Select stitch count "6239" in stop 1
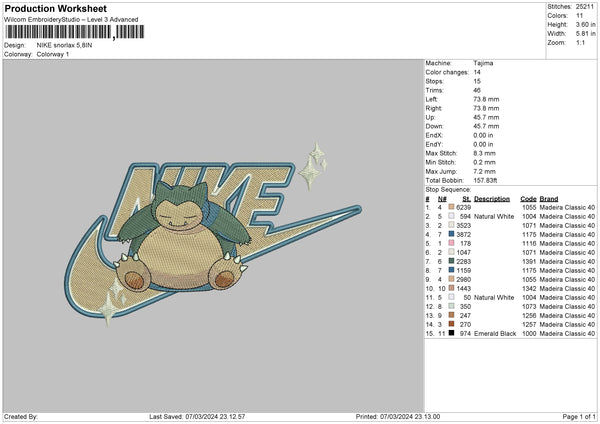The height and width of the screenshot is (424, 600). point(463,207)
